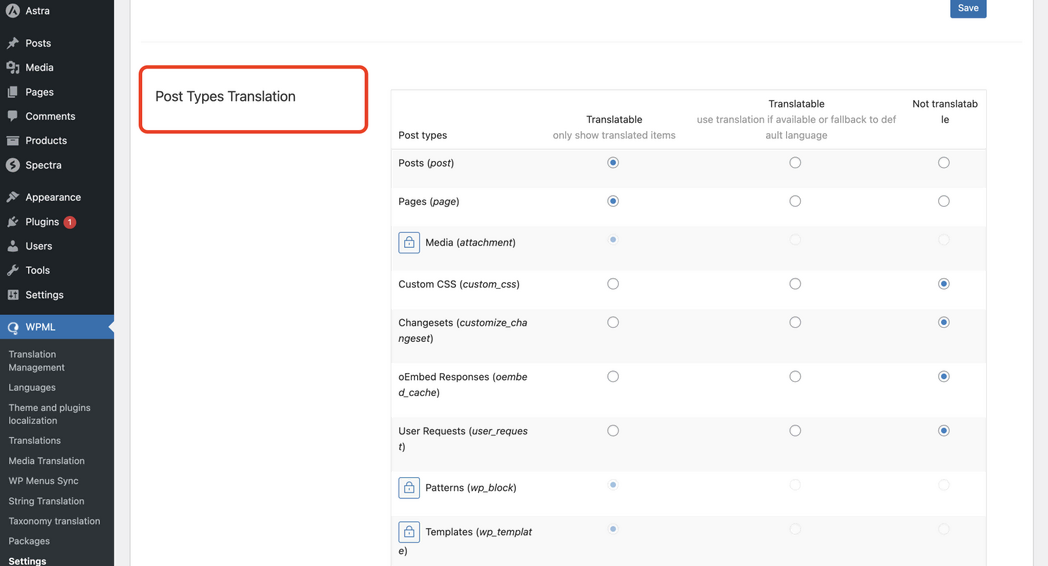1048x566 pixels.
Task: Click the Post Types Translation heading
Action: coord(225,97)
